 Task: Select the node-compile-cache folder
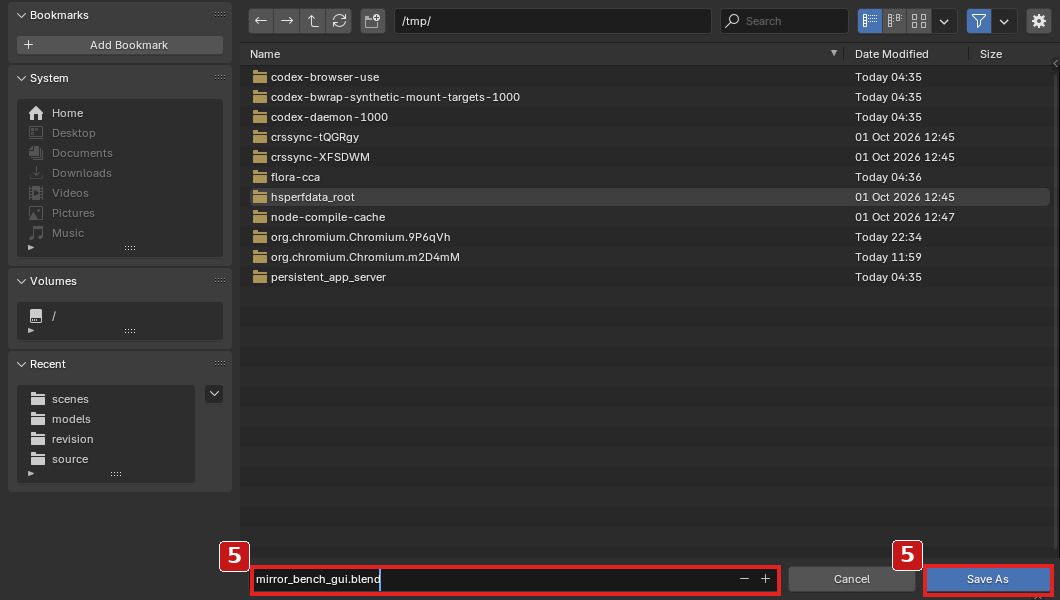(x=649, y=217)
